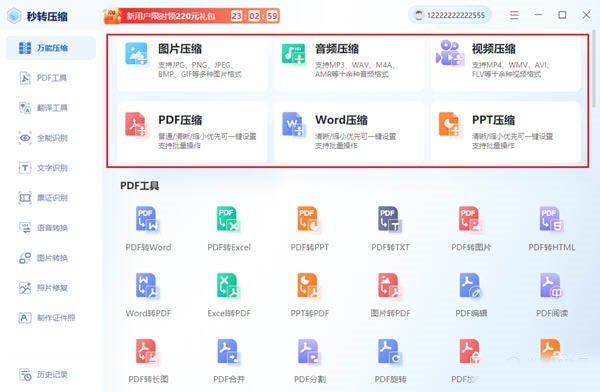Image resolution: width=600 pixels, height=392 pixels.
Task: Launch the Excel转PDF tool
Action: (229, 295)
